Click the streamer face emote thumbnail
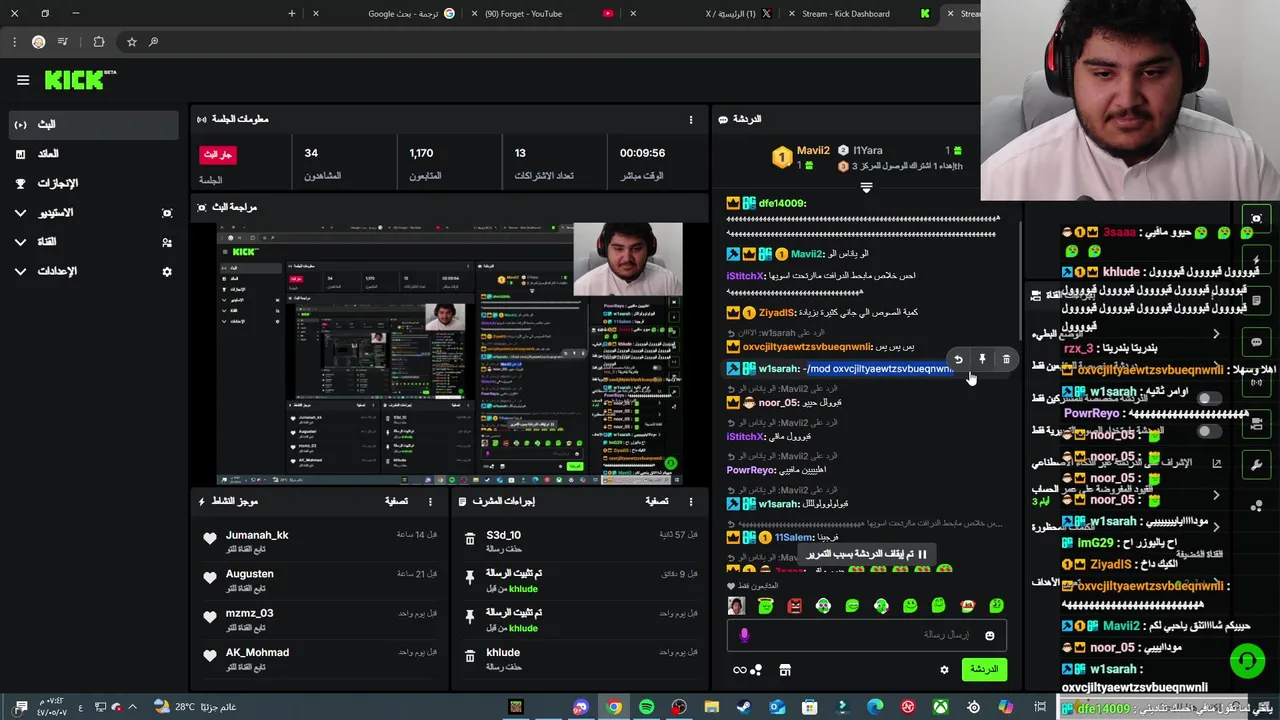 (x=736, y=606)
